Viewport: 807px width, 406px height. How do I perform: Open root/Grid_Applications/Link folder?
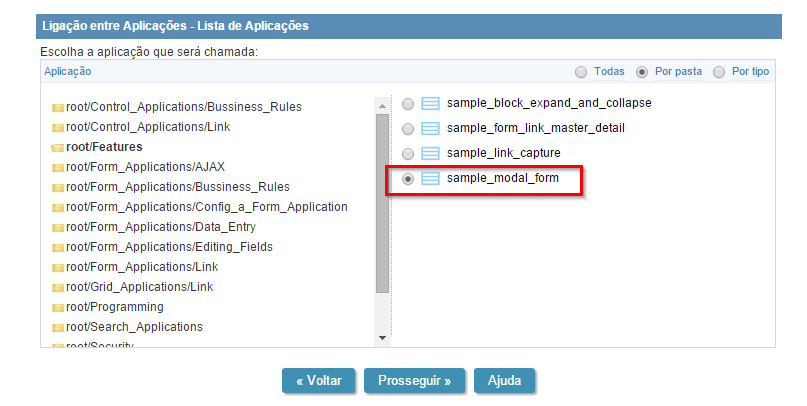pyautogui.click(x=139, y=287)
